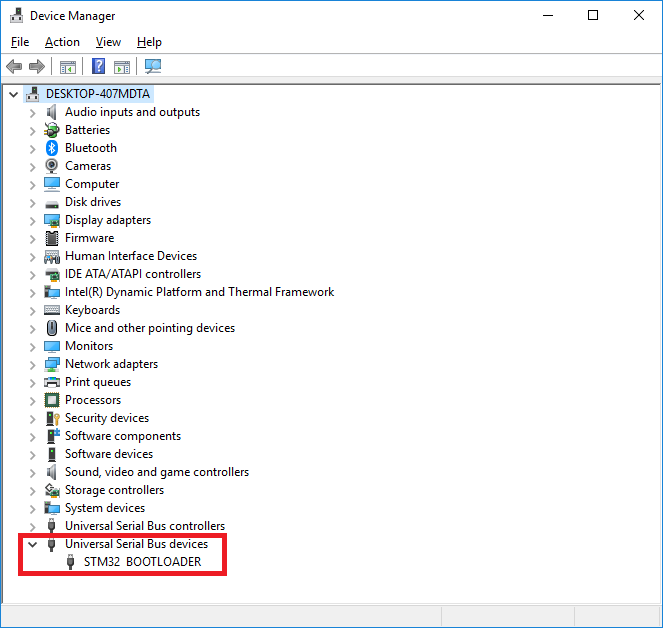Select the Software devices label
Viewport: 663px width, 628px height.
click(x=109, y=454)
